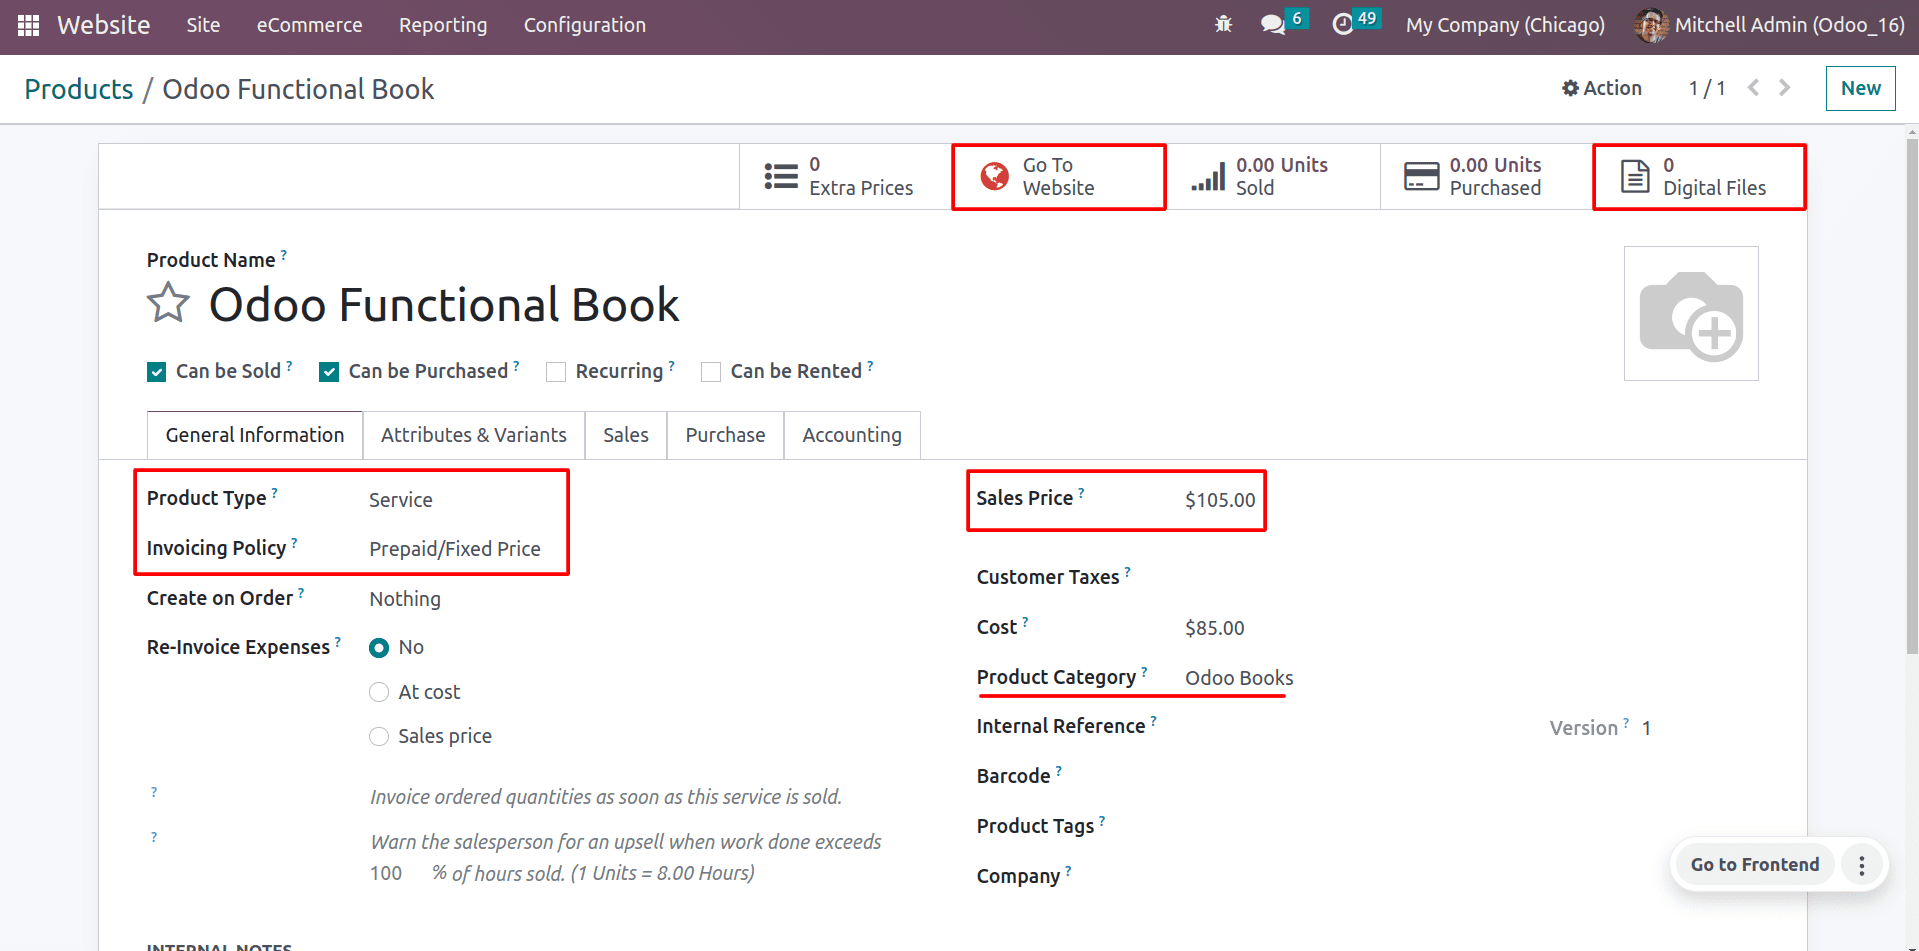Go to previous record arrow
This screenshot has height=951, width=1919.
1753,88
